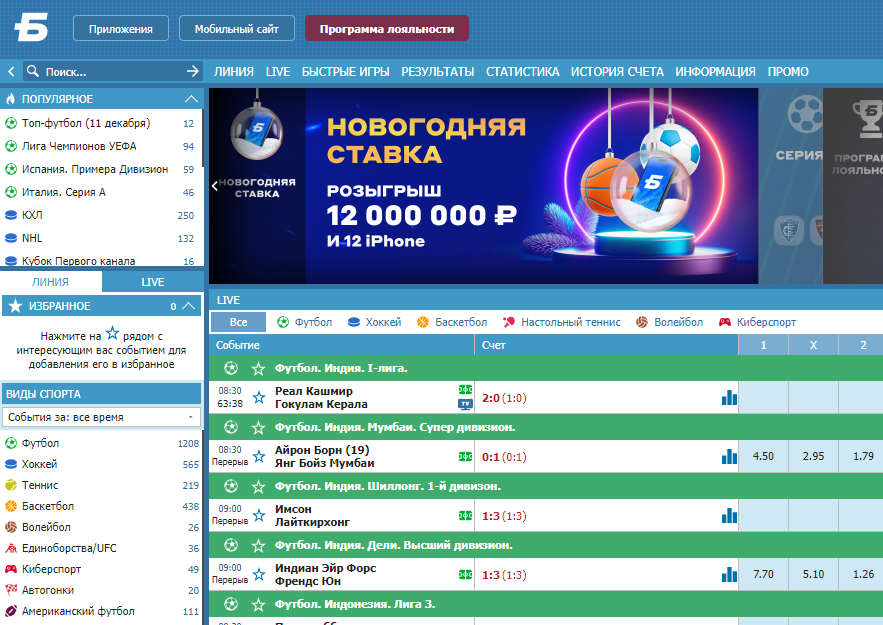Add Реал Кашмир match to favorites
Screen dimensions: 883x625
(259, 398)
